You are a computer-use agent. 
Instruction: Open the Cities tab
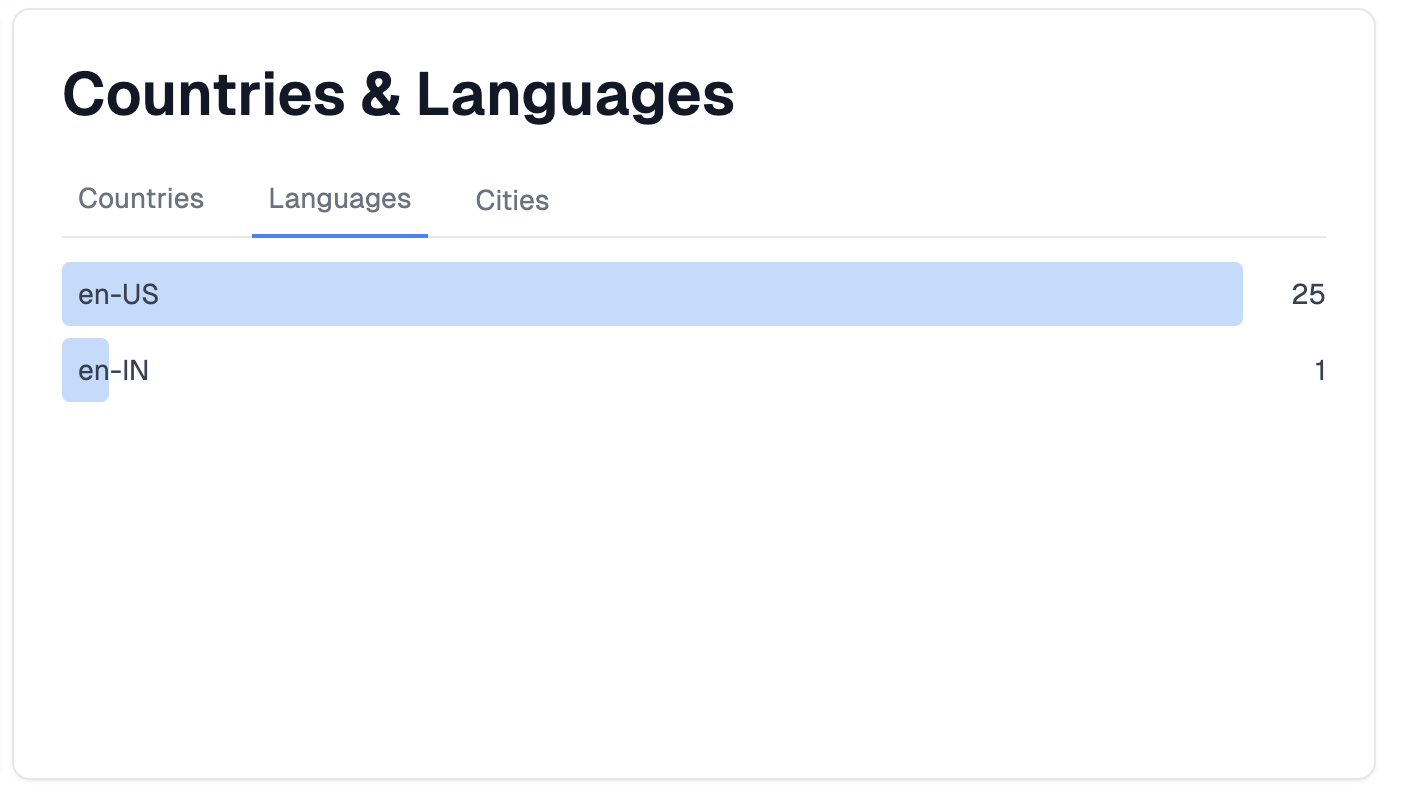(x=512, y=200)
